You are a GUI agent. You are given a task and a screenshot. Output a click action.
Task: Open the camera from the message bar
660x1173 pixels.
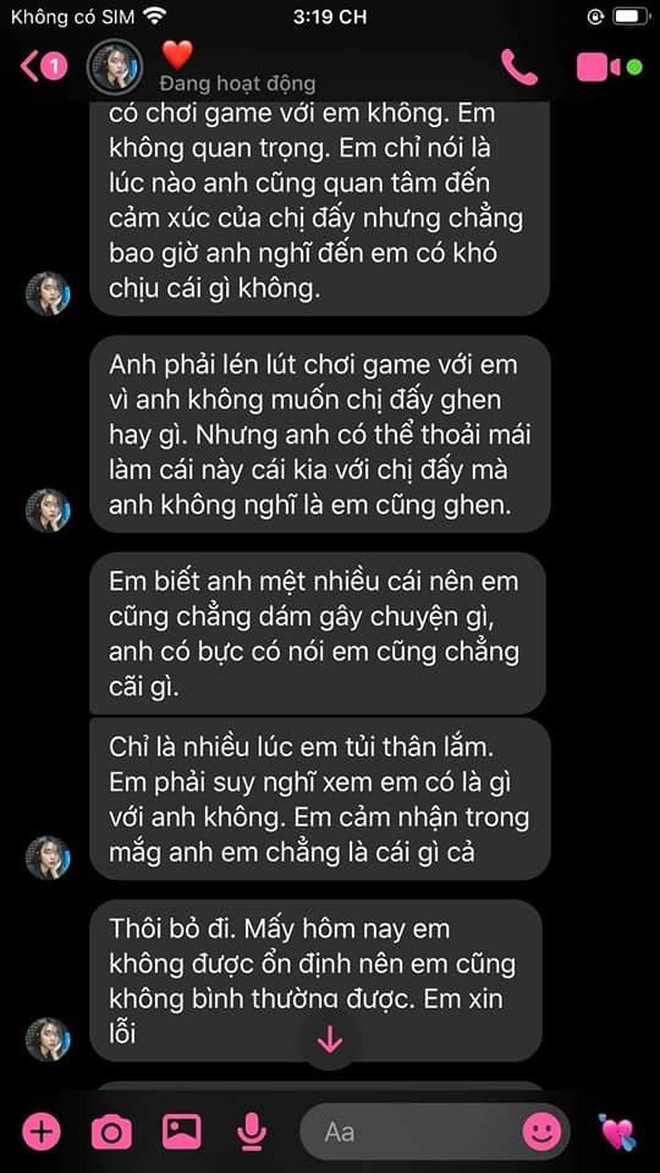click(x=111, y=1131)
